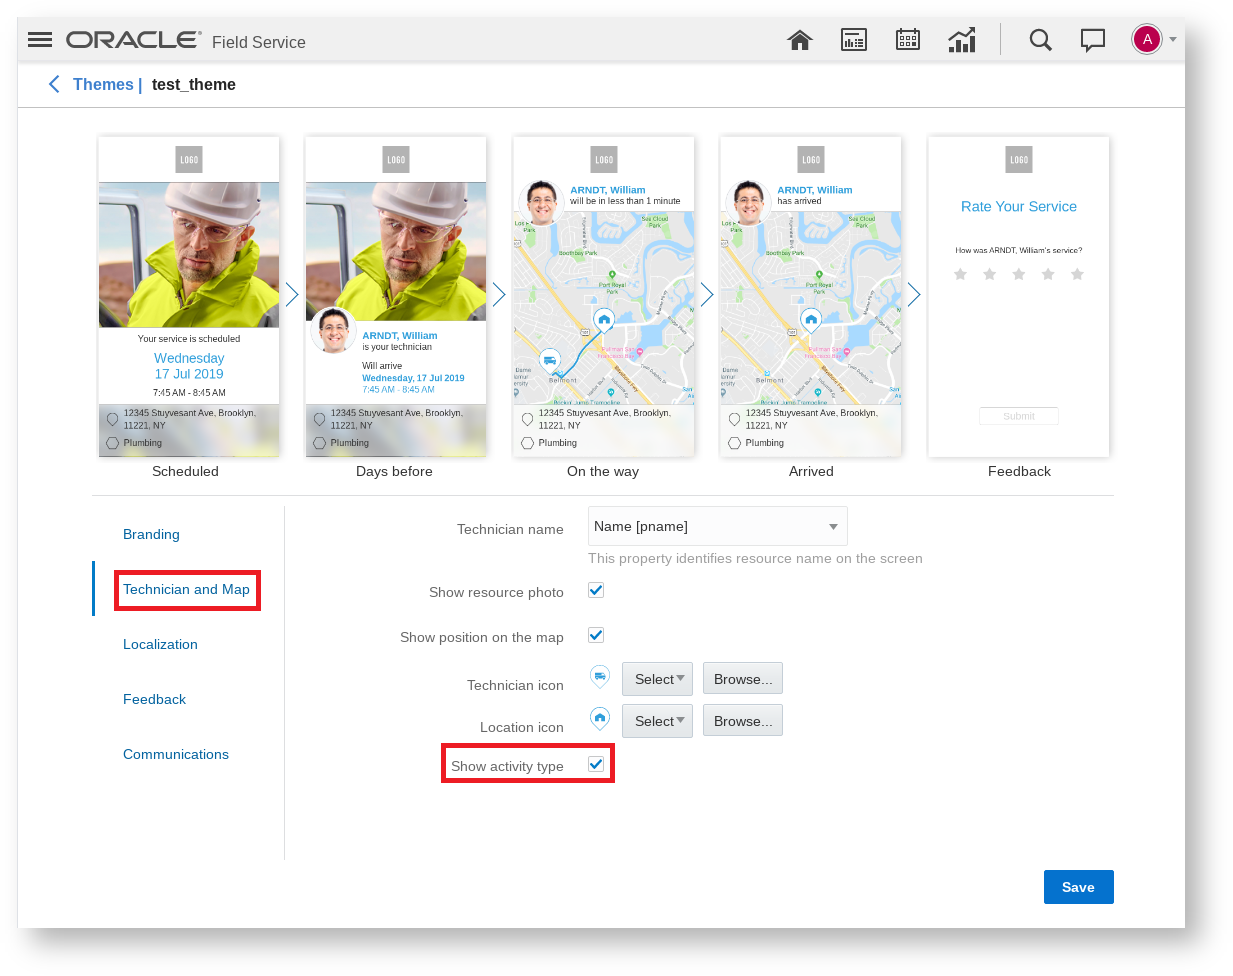
Task: Click Browse for Location icon
Action: pos(743,721)
